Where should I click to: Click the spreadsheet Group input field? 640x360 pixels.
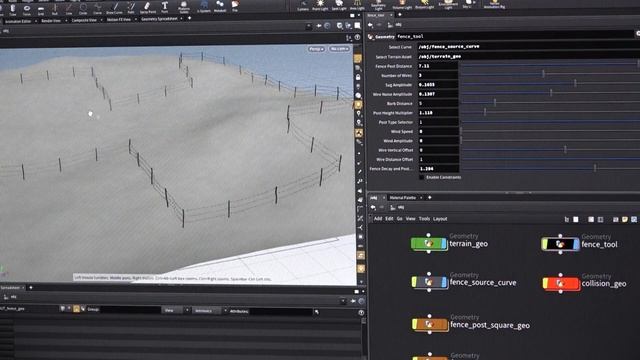click(x=130, y=310)
